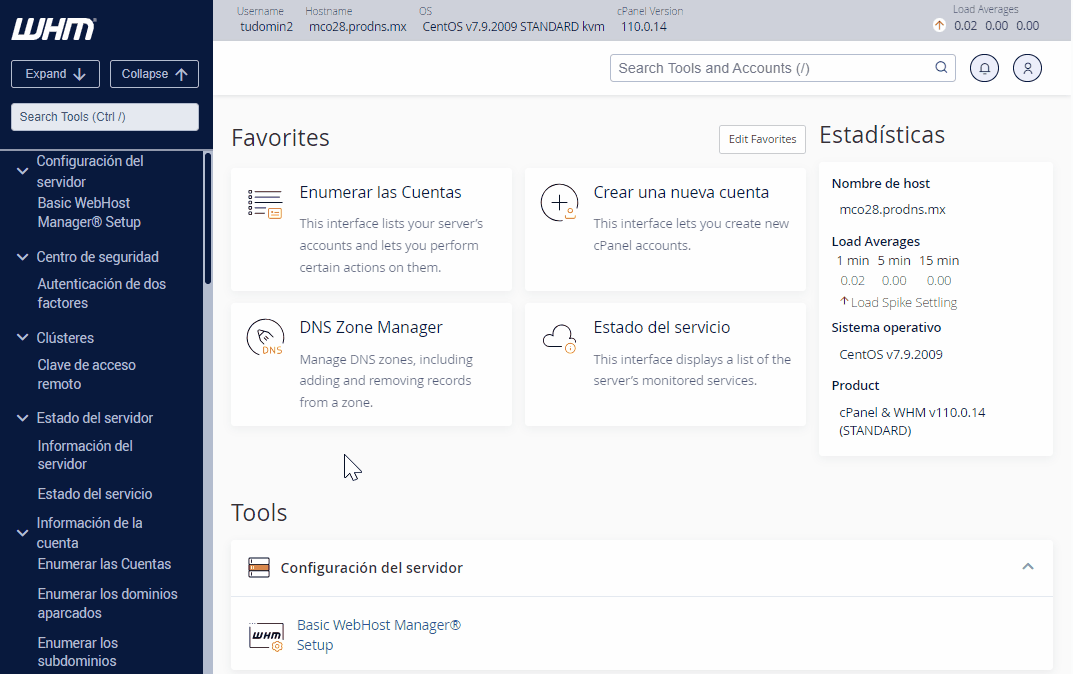The width and height of the screenshot is (1073, 674).
Task: Click the search magnifier icon
Action: 941,67
